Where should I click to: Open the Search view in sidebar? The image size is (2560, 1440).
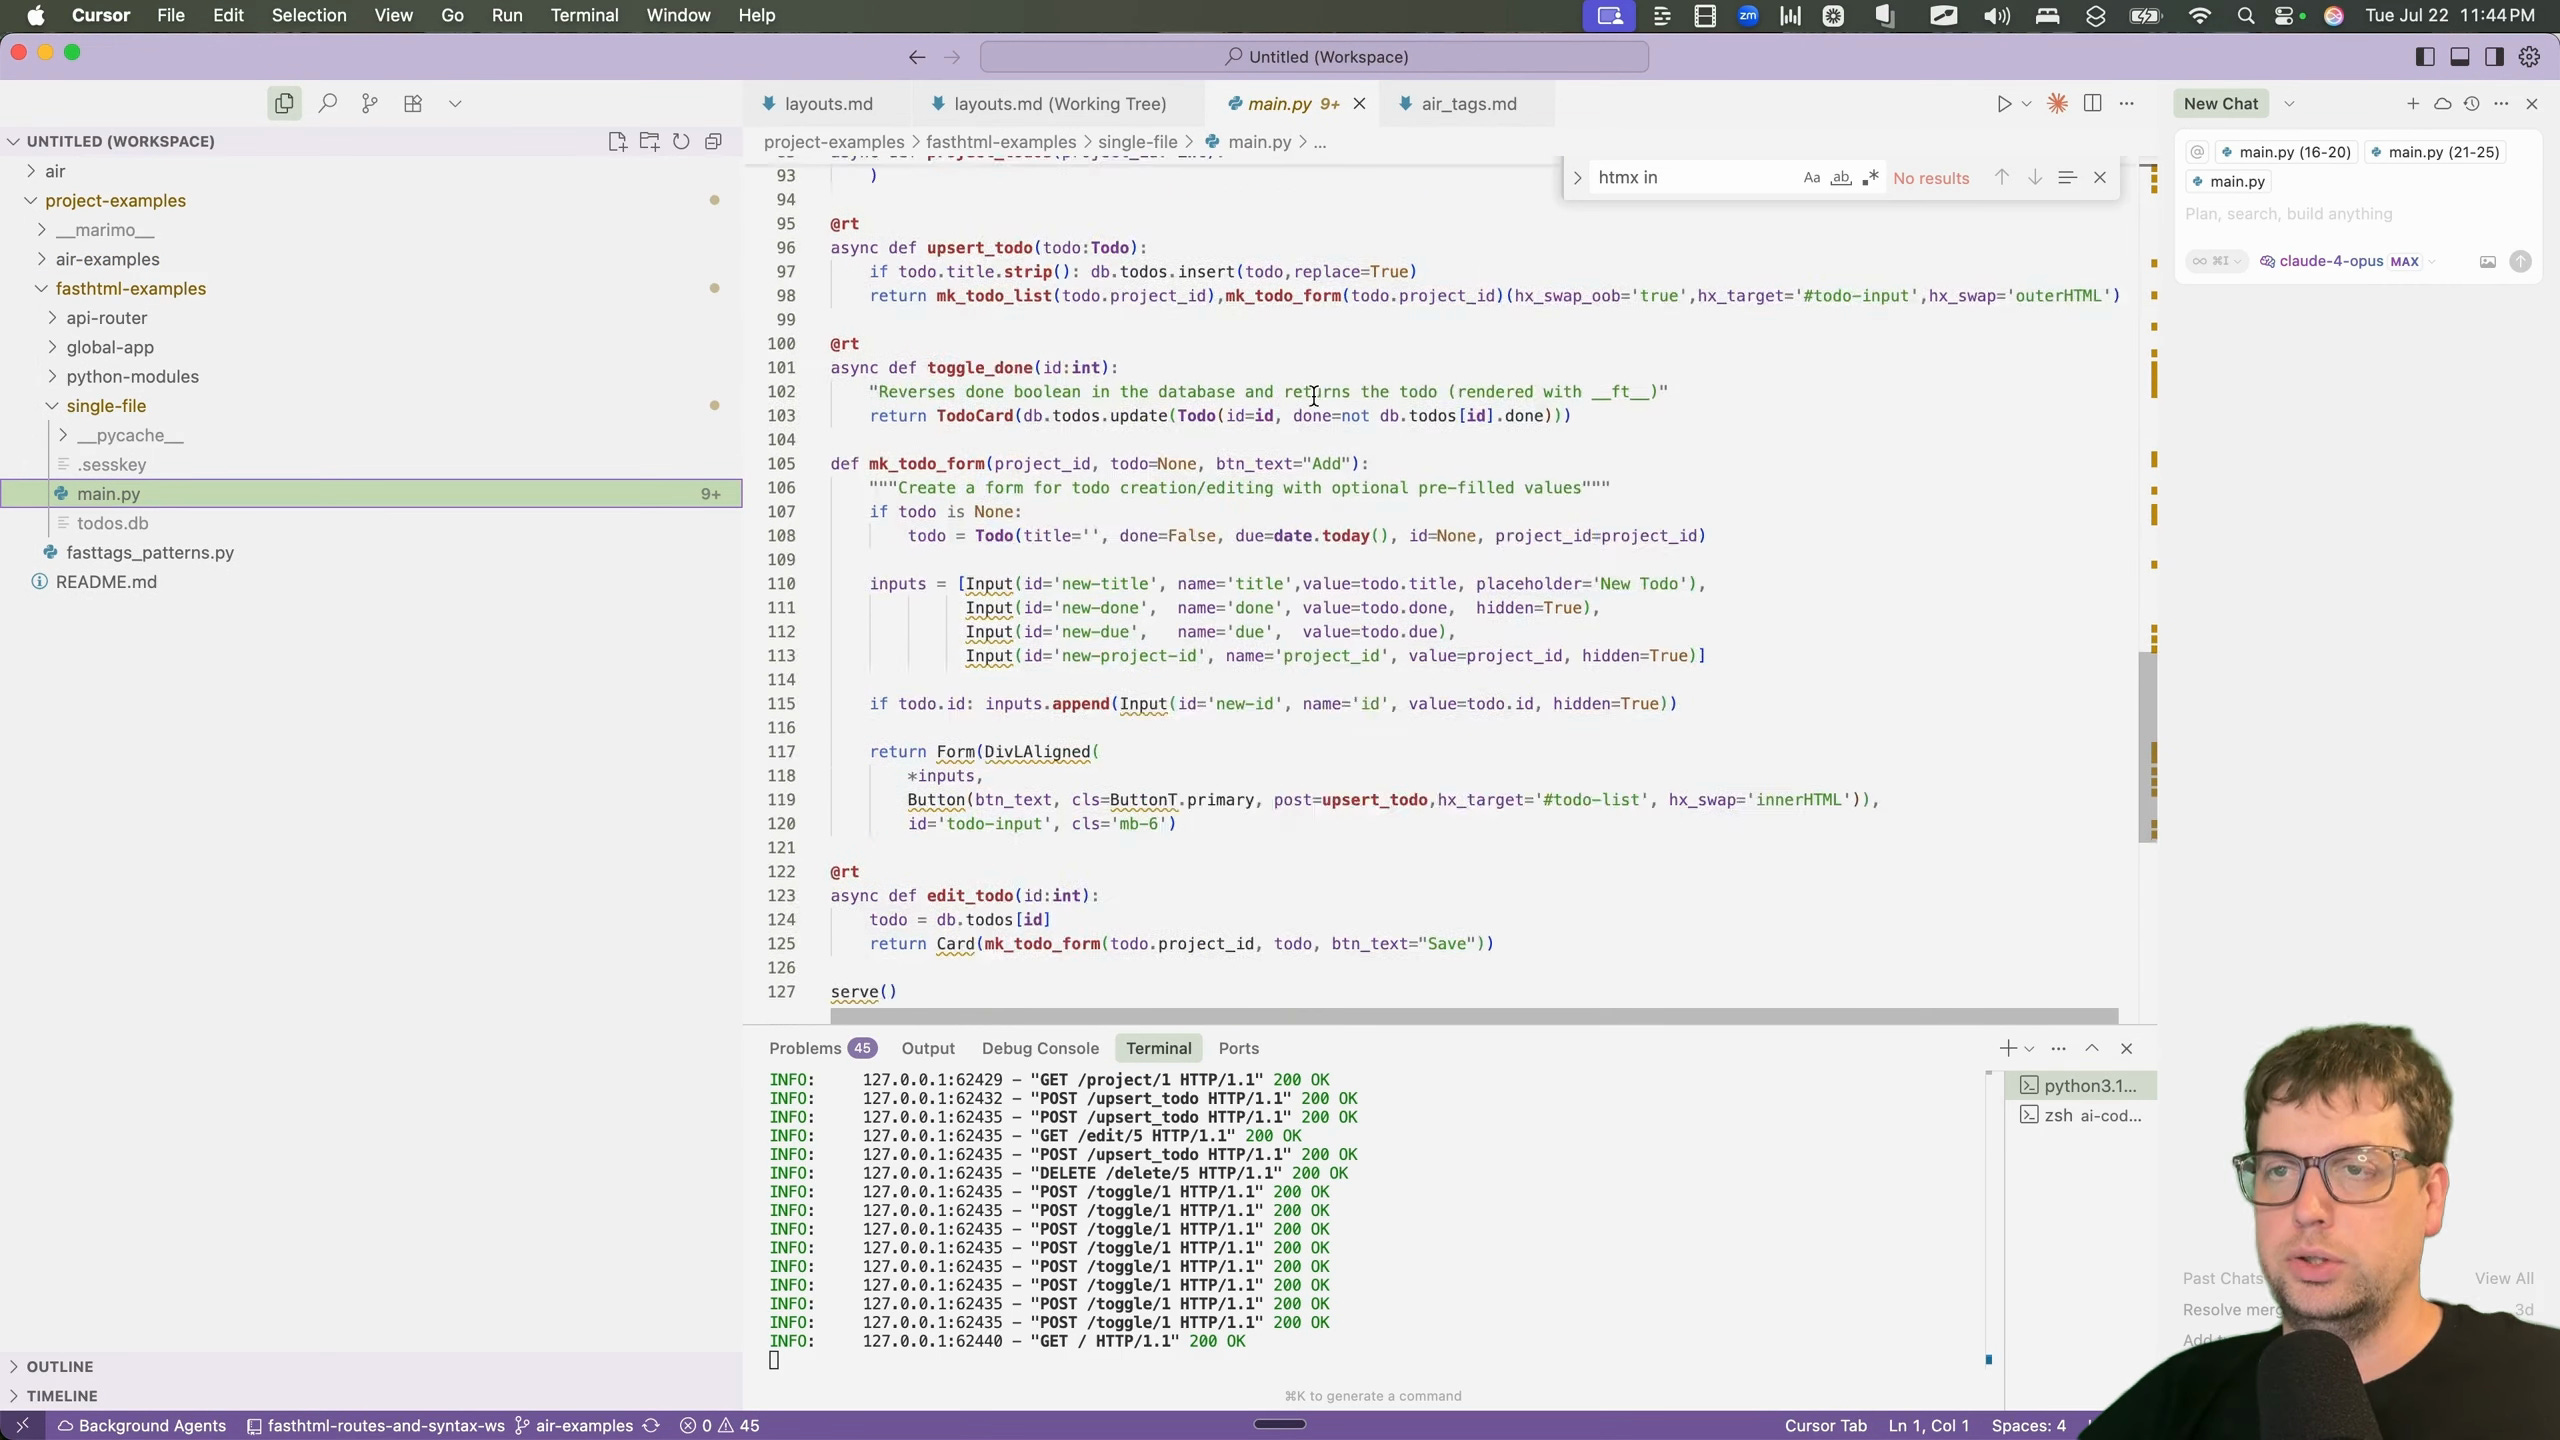tap(327, 104)
